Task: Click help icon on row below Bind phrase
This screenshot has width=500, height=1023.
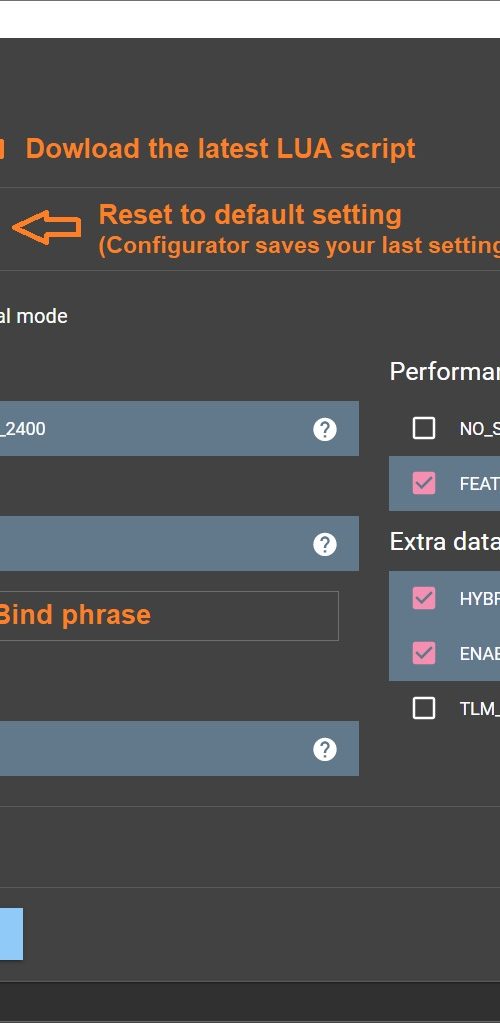Action: click(324, 750)
